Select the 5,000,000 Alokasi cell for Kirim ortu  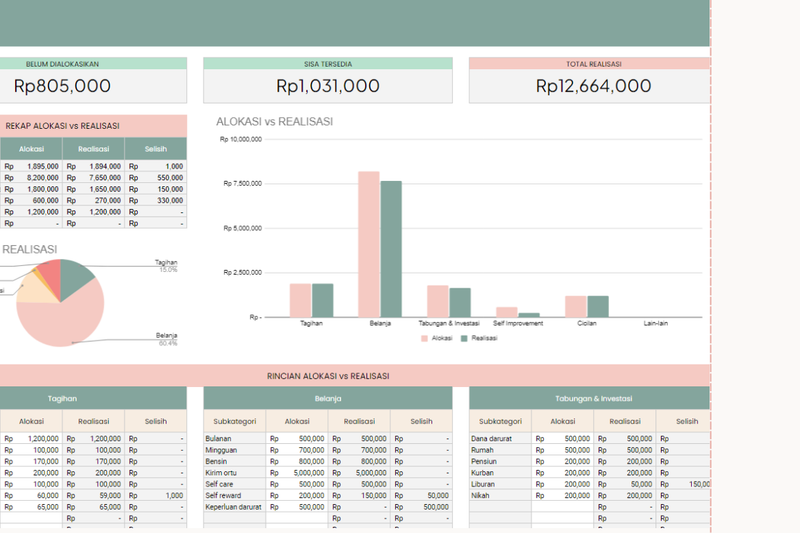point(297,473)
